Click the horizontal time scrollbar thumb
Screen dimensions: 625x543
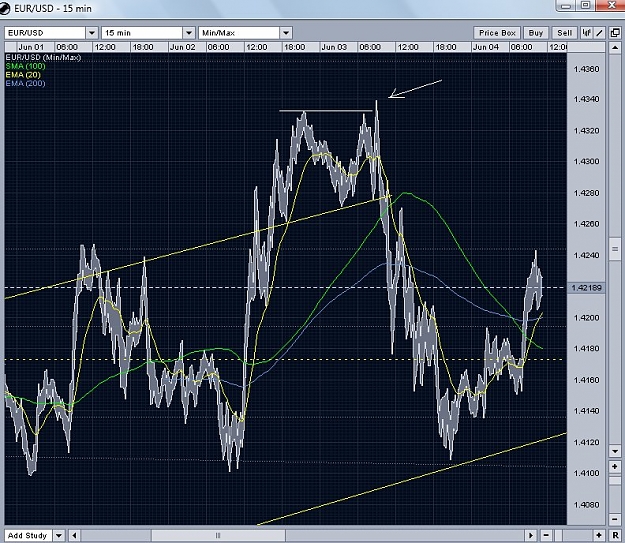[218, 535]
